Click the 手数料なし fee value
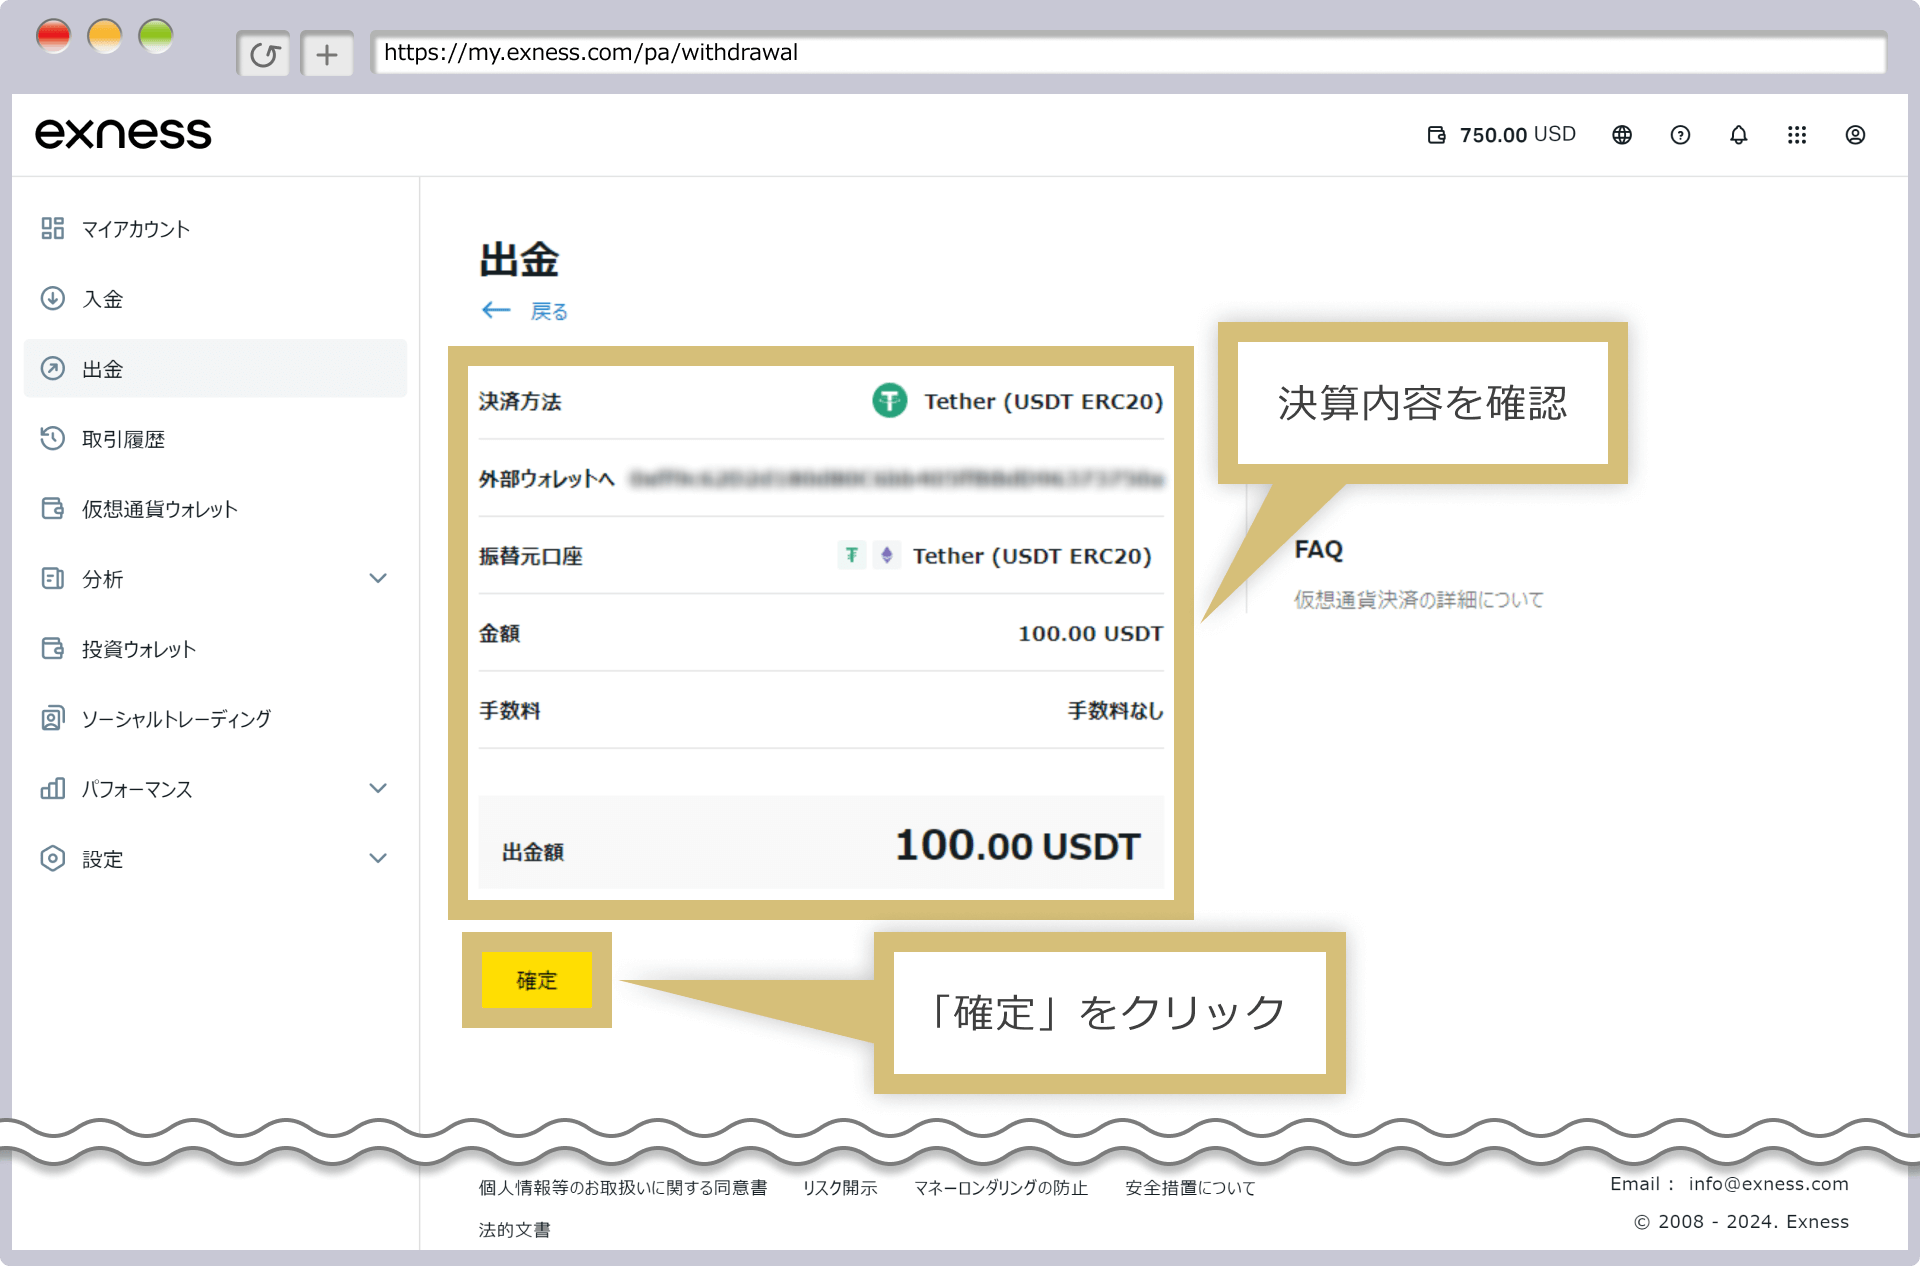The height and width of the screenshot is (1266, 1920). click(x=1116, y=711)
